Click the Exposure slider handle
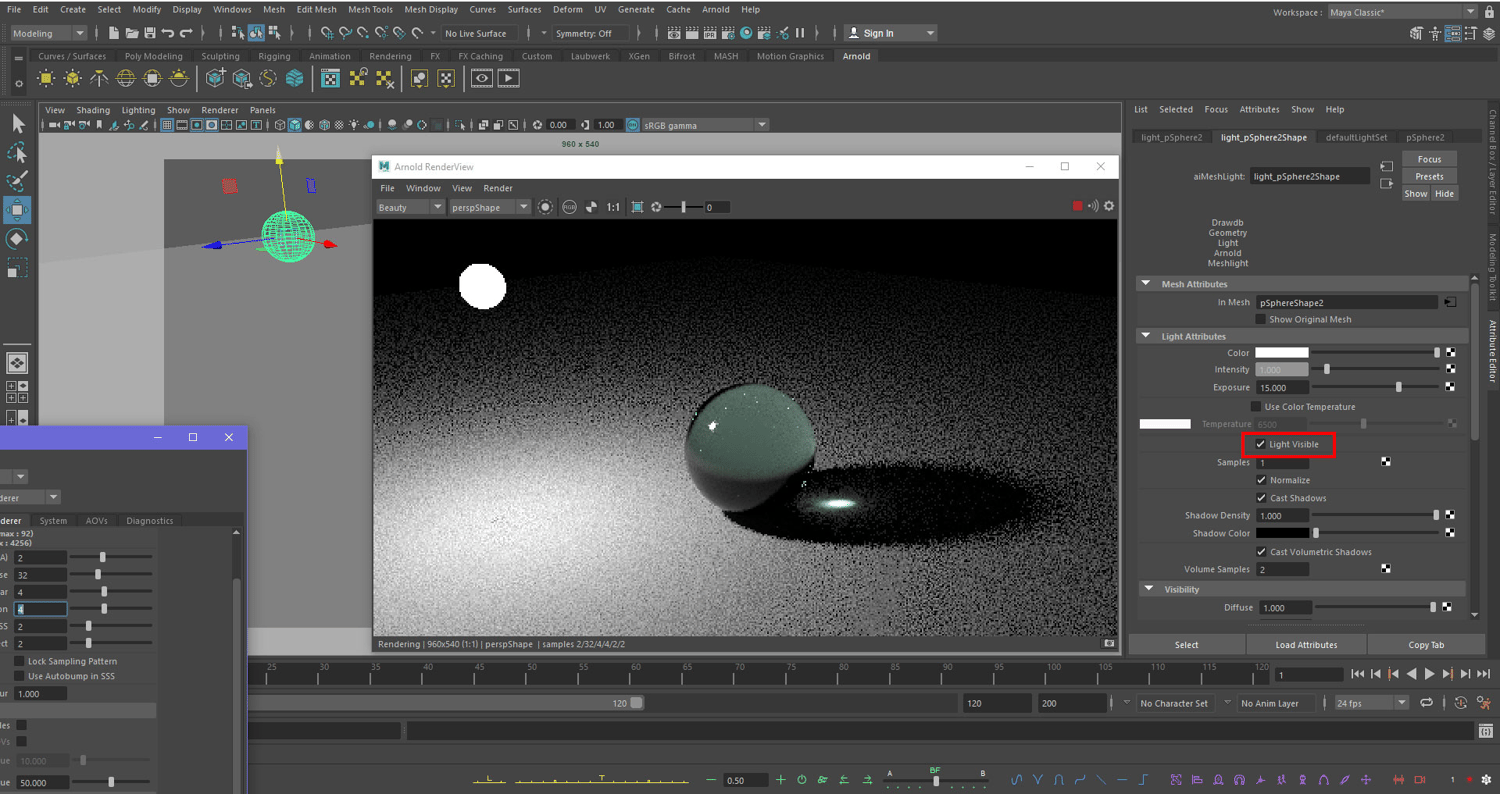 pyautogui.click(x=1398, y=387)
